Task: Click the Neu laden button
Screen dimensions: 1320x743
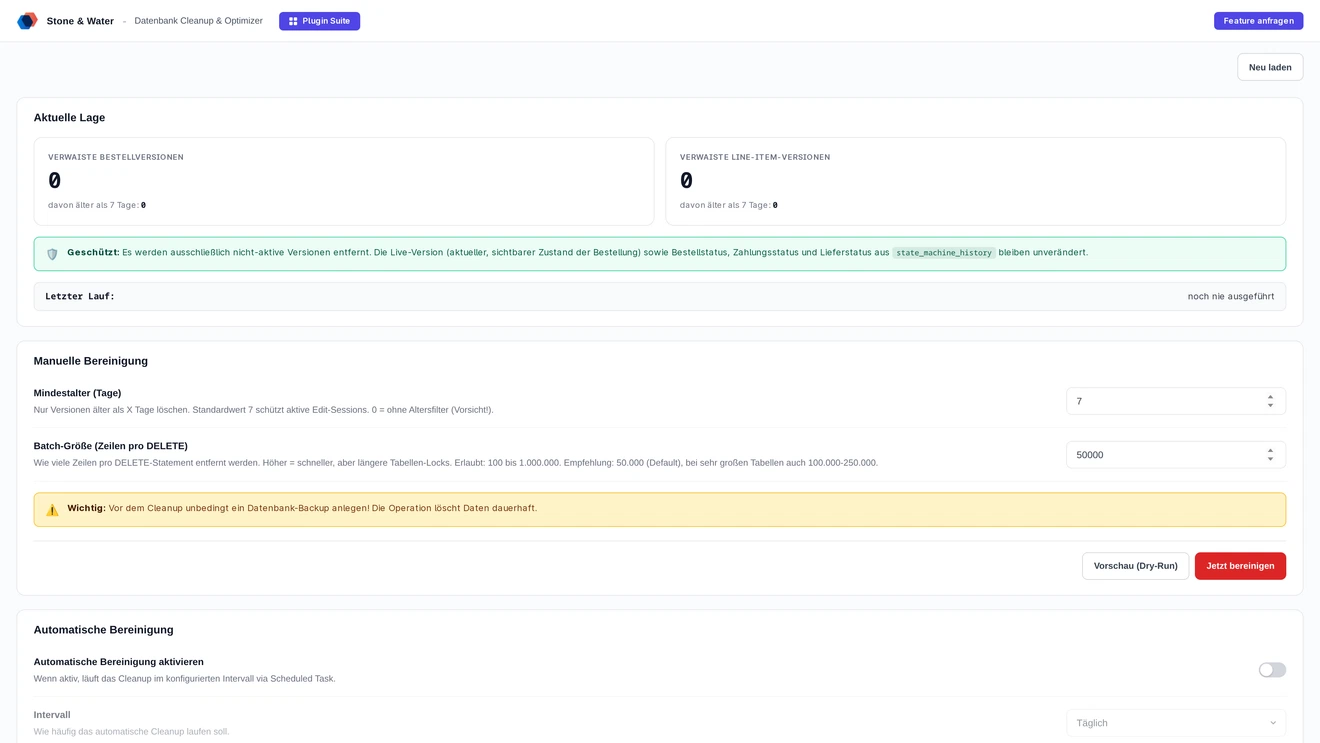Action: click(1270, 67)
